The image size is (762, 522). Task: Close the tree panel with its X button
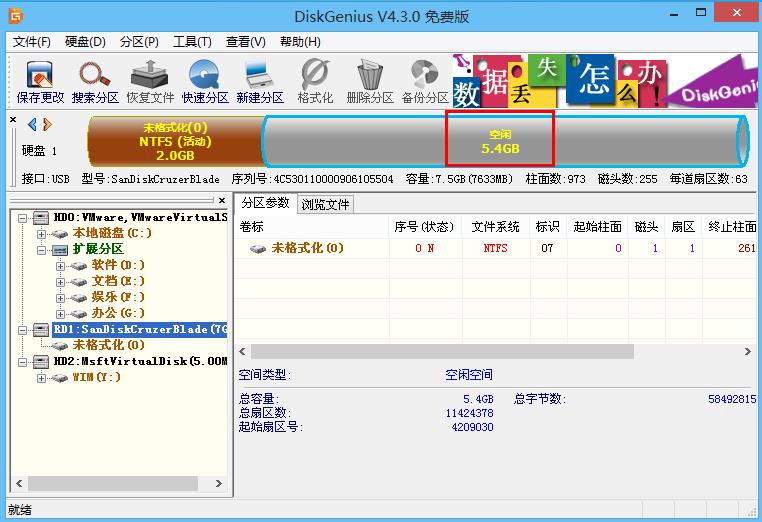point(222,200)
